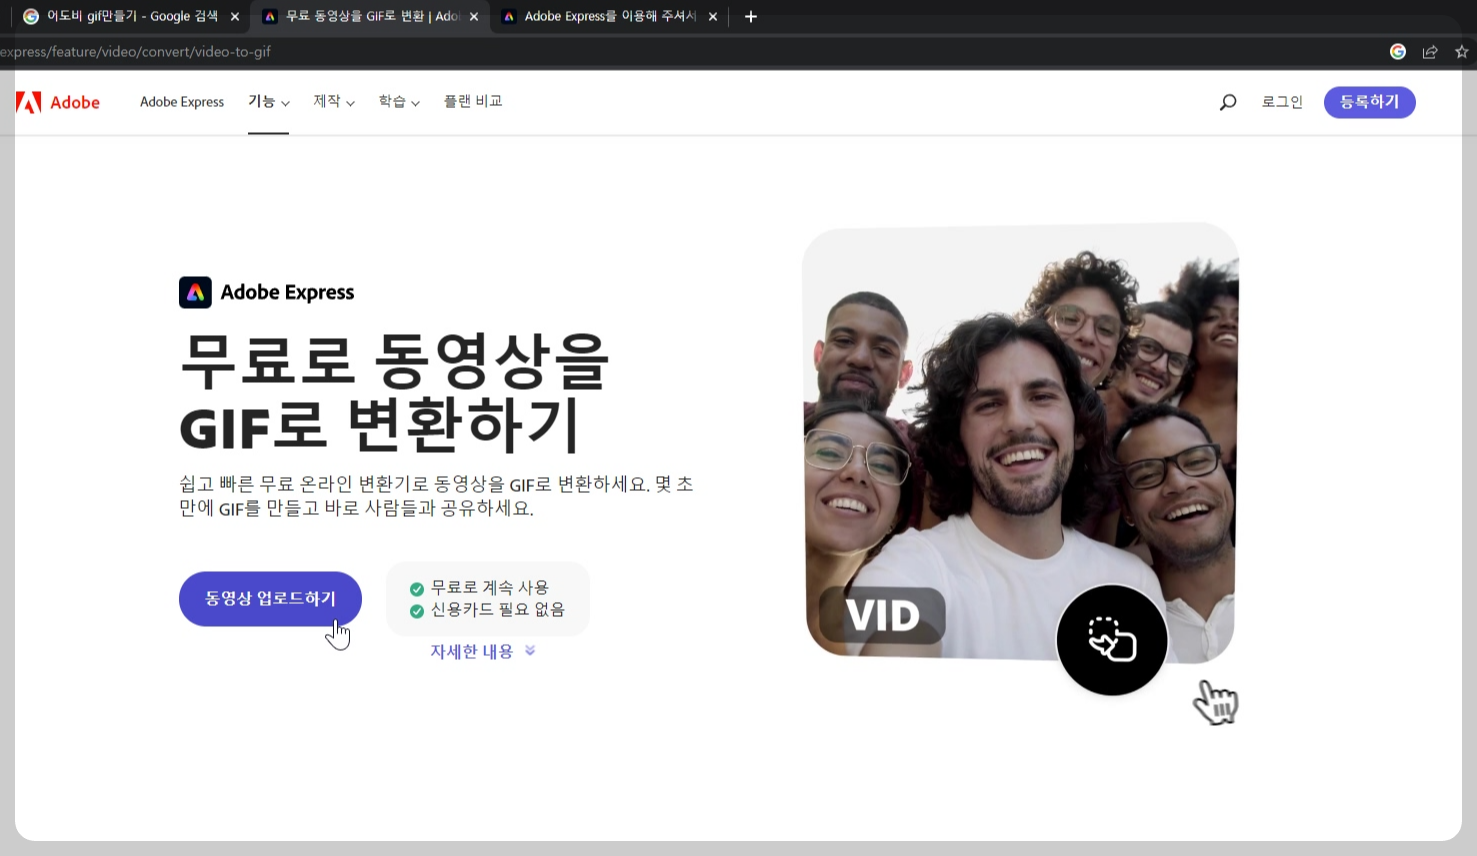1477x856 pixels.
Task: Click the address bar URL field
Action: [x=690, y=52]
